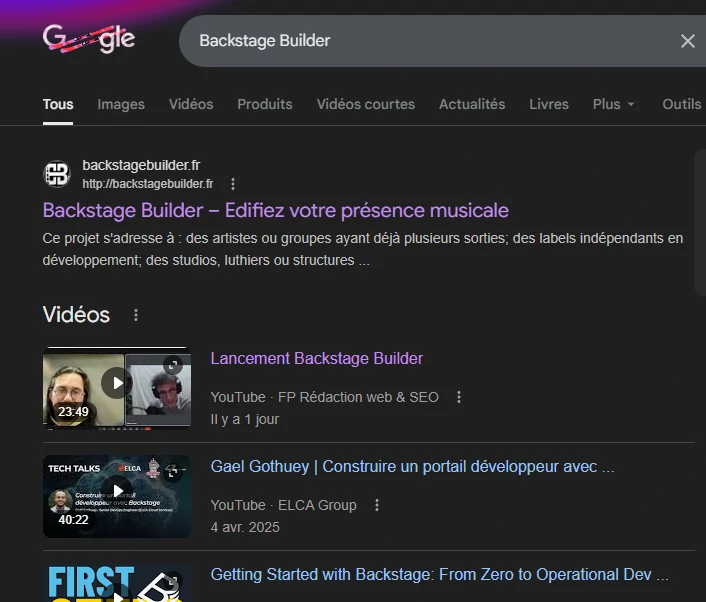Click the Google logo
The width and height of the screenshot is (706, 602).
[89, 40]
